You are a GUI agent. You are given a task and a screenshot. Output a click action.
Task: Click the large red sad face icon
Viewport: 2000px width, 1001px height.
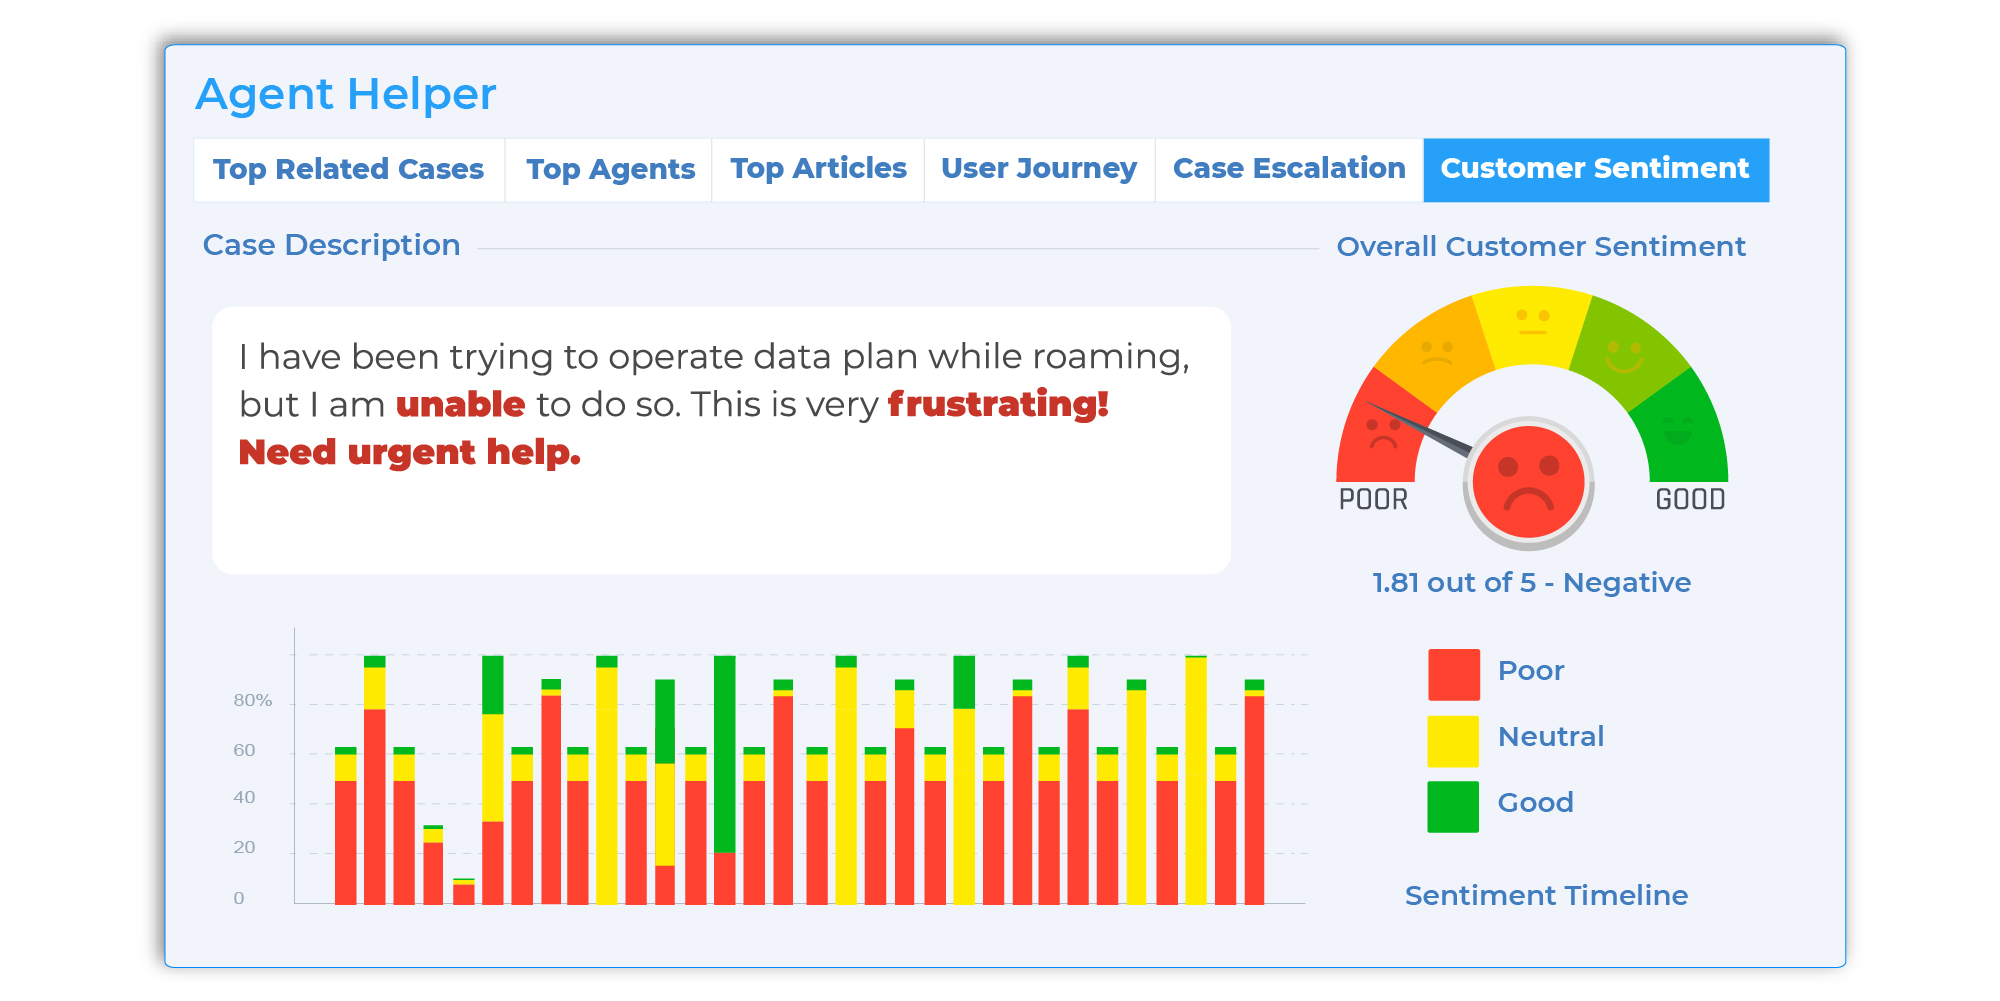click(x=1528, y=482)
